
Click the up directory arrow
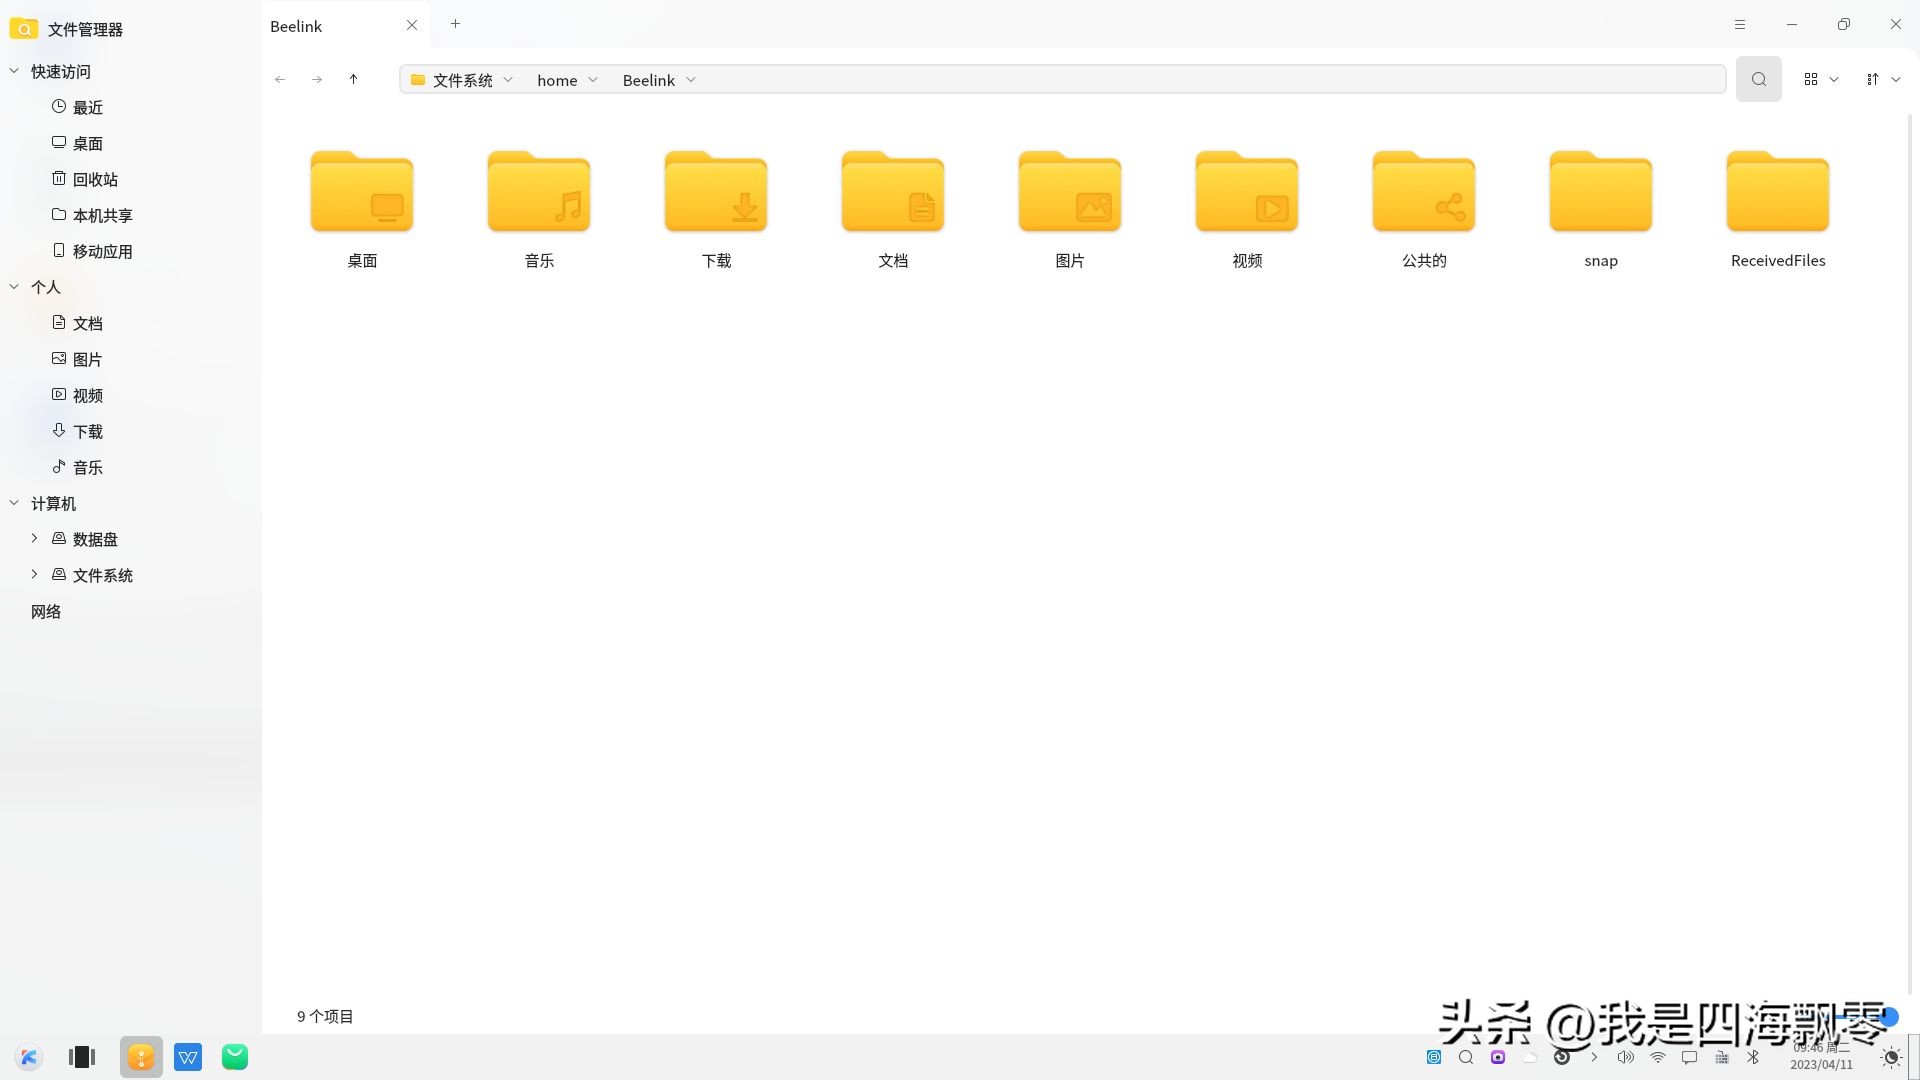[353, 79]
